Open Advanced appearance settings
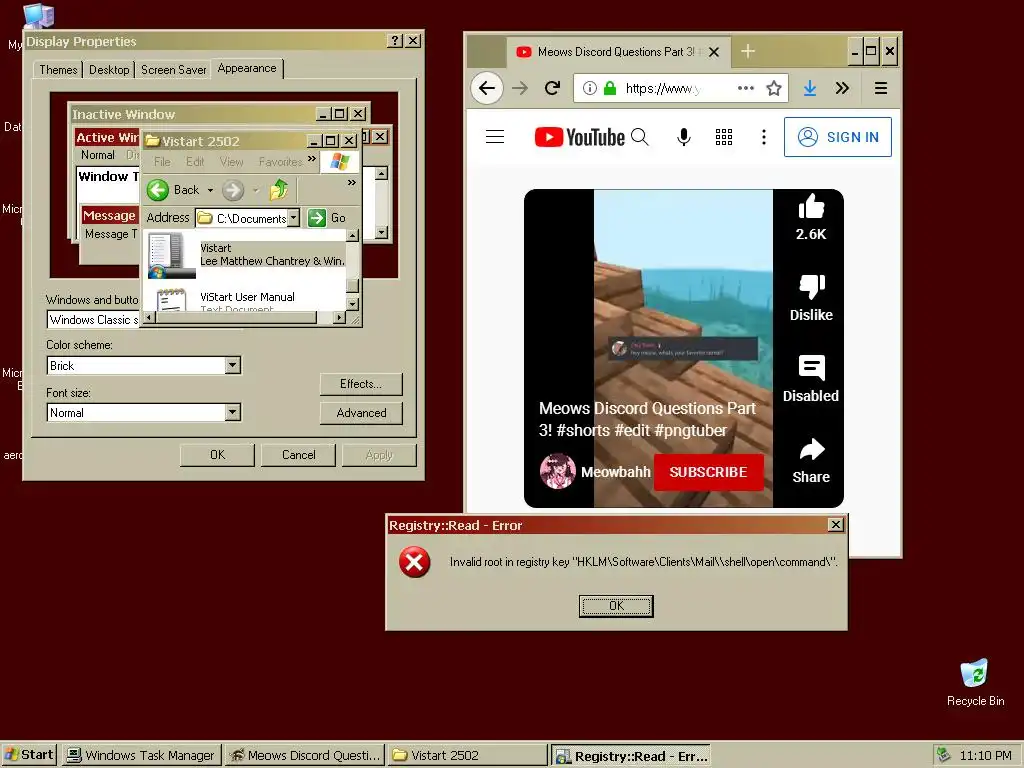 point(361,413)
